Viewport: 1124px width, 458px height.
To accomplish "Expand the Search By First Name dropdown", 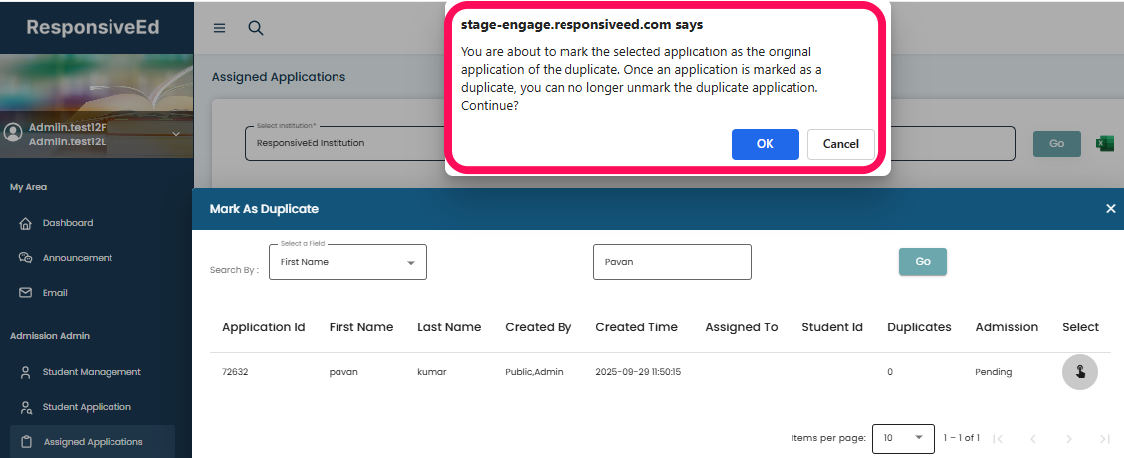I will tap(347, 262).
